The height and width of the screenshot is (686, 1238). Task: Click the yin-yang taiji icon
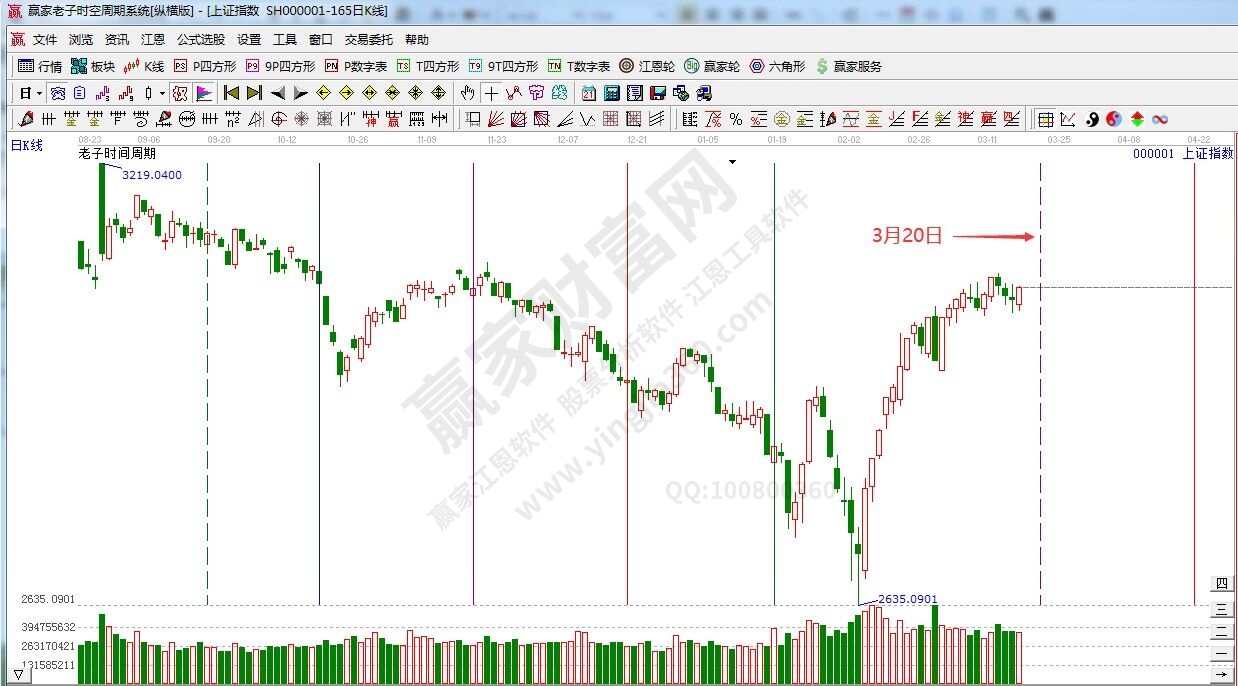[x=1092, y=119]
